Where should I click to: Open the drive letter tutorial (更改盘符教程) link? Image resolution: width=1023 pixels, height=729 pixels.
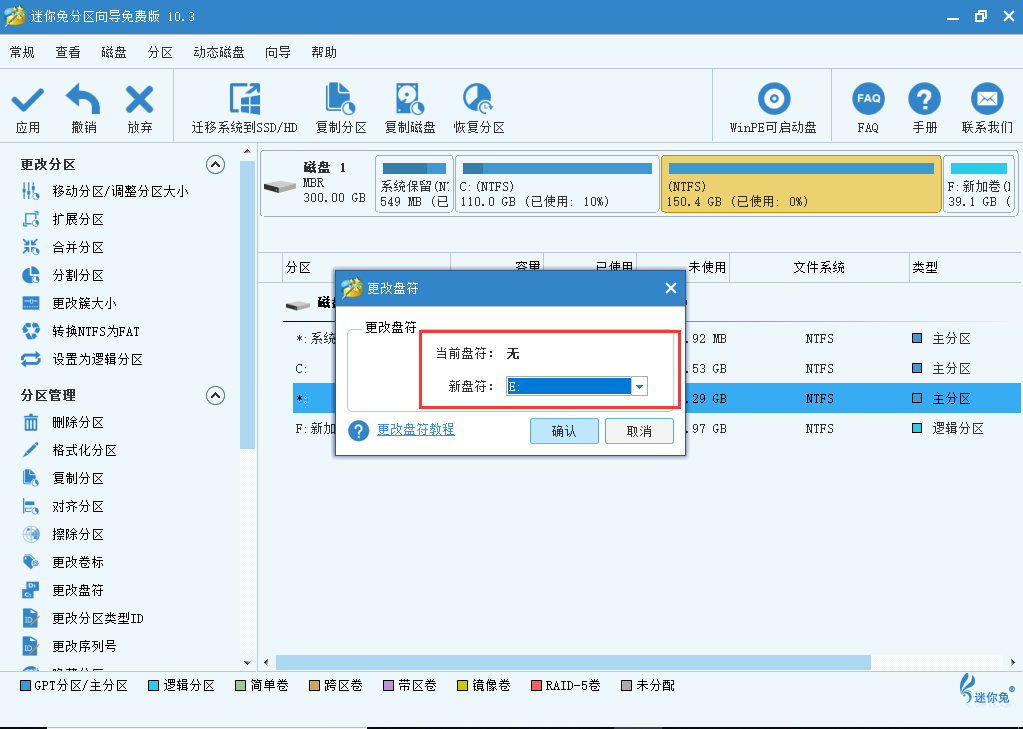pyautogui.click(x=416, y=429)
